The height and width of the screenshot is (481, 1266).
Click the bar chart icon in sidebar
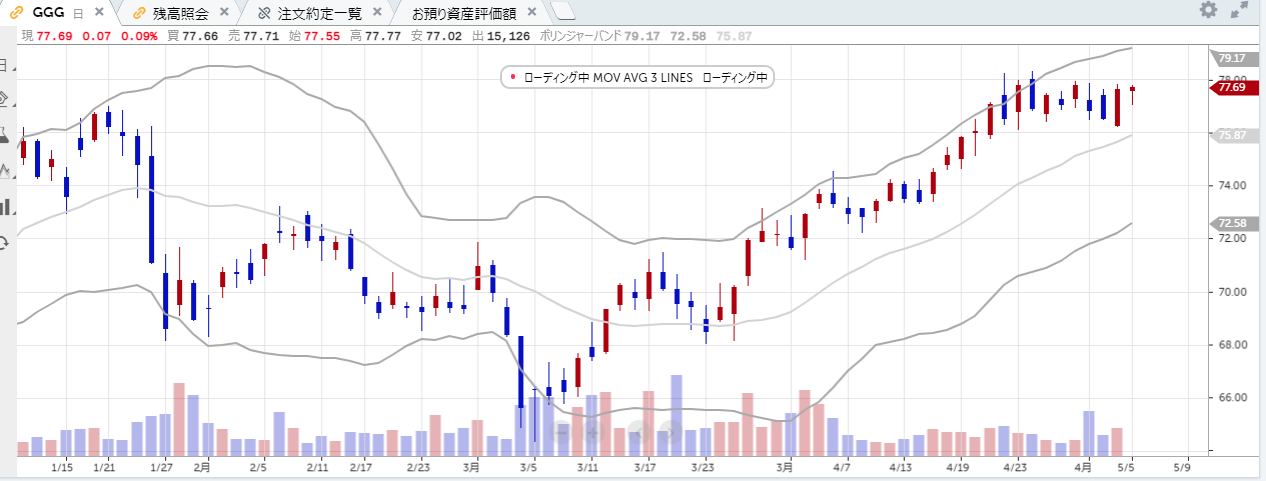[5, 207]
